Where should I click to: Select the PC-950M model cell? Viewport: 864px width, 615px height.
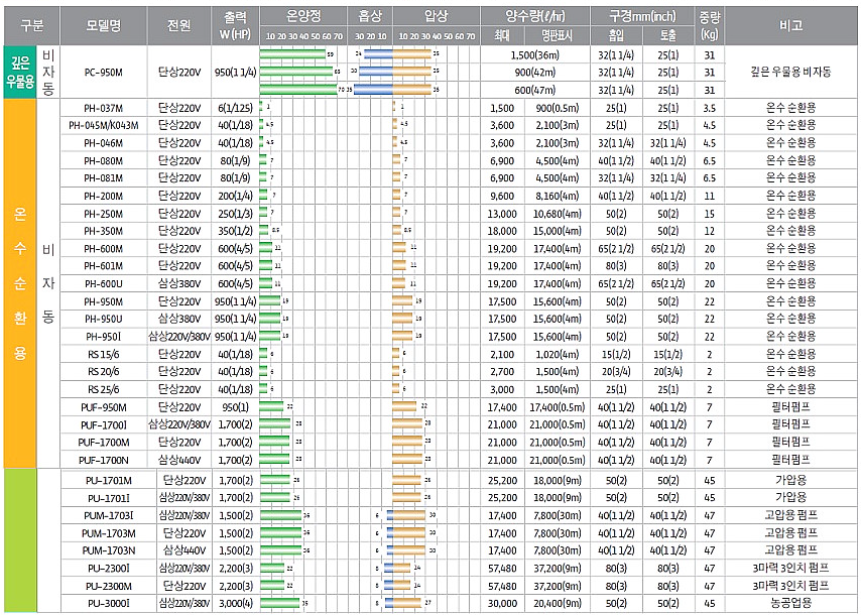pos(104,72)
